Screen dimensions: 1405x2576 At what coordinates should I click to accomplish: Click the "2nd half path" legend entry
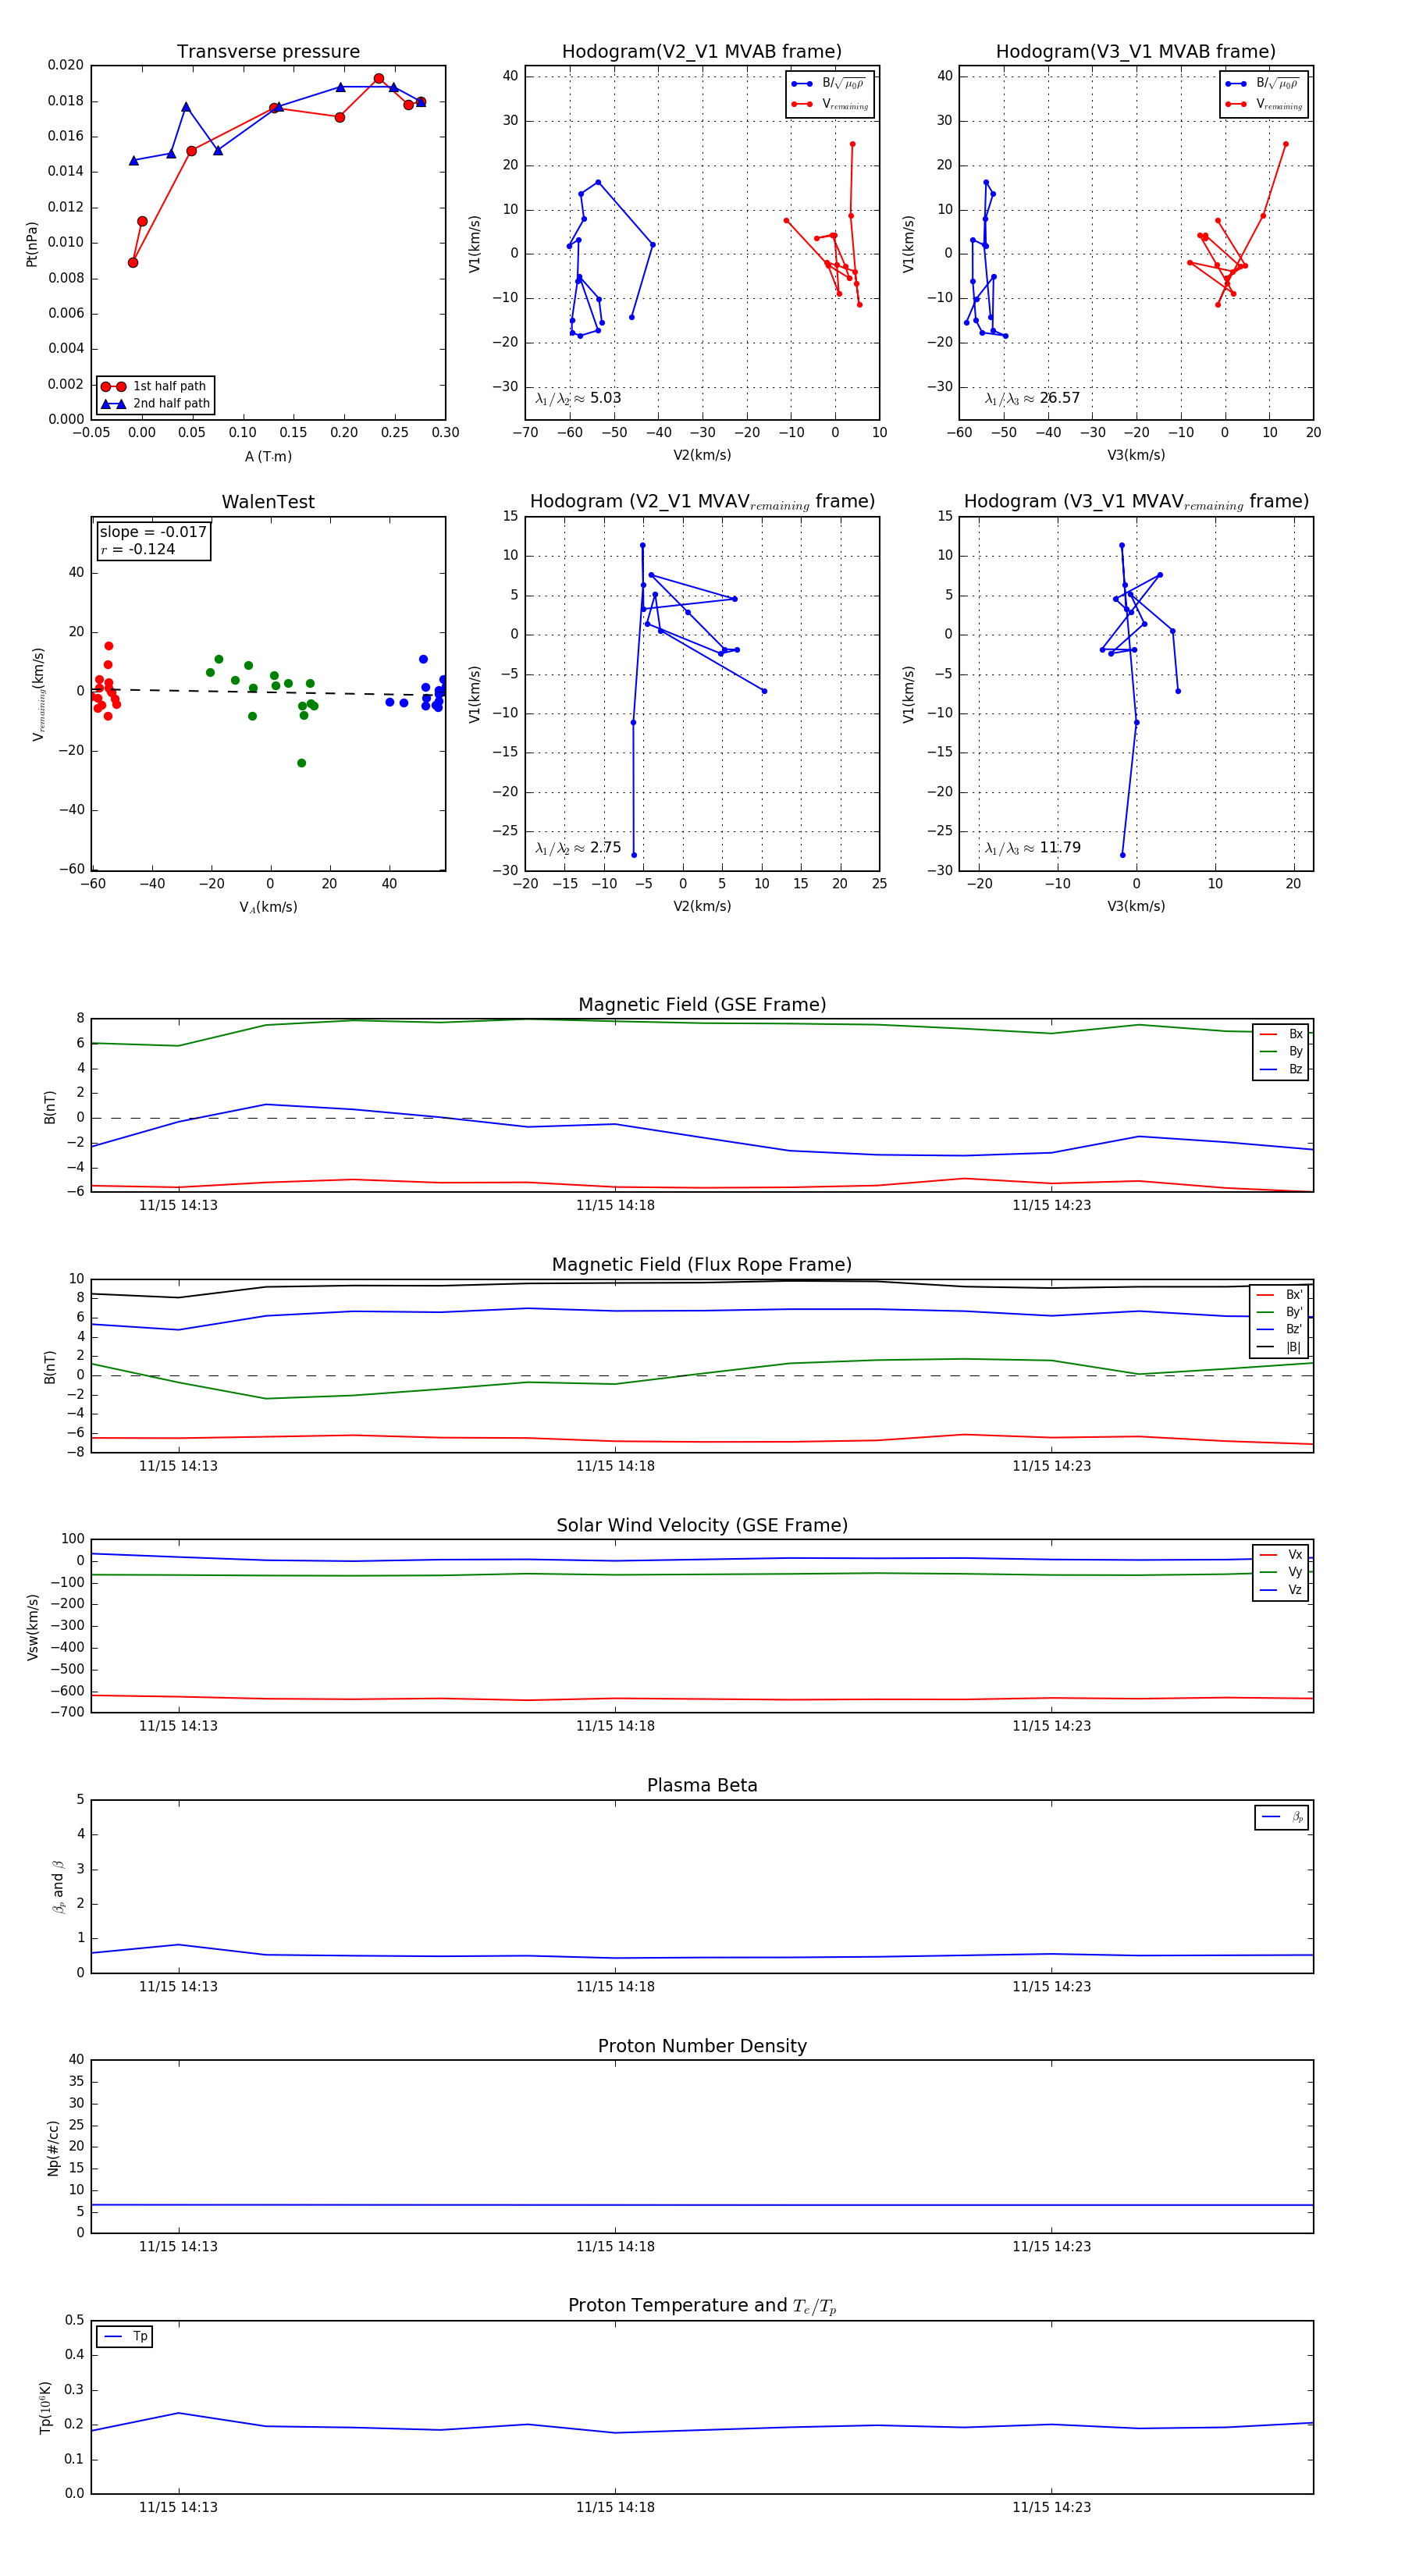(155, 404)
